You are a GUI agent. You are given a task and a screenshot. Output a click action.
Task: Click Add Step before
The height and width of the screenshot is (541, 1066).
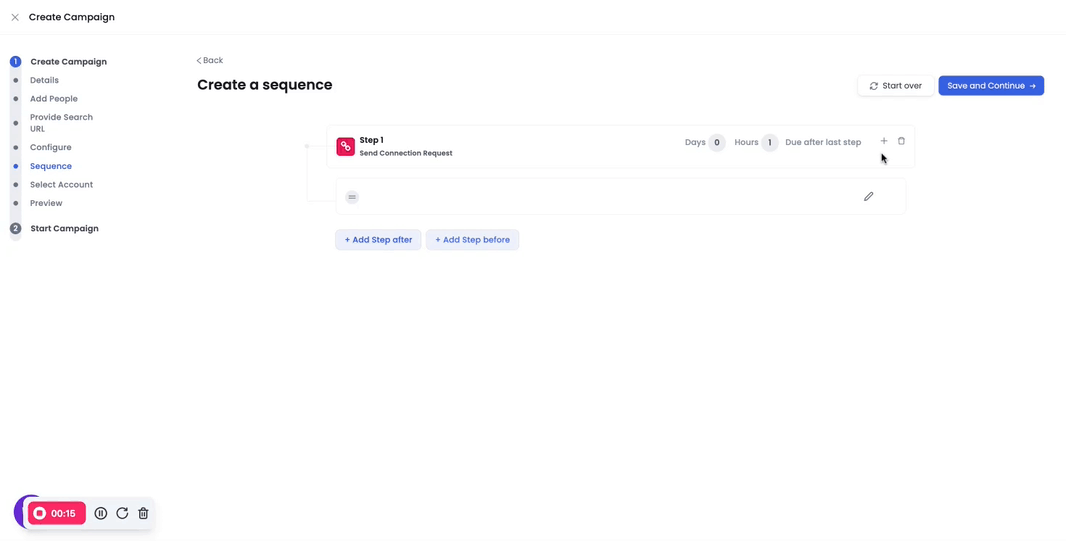coord(472,240)
